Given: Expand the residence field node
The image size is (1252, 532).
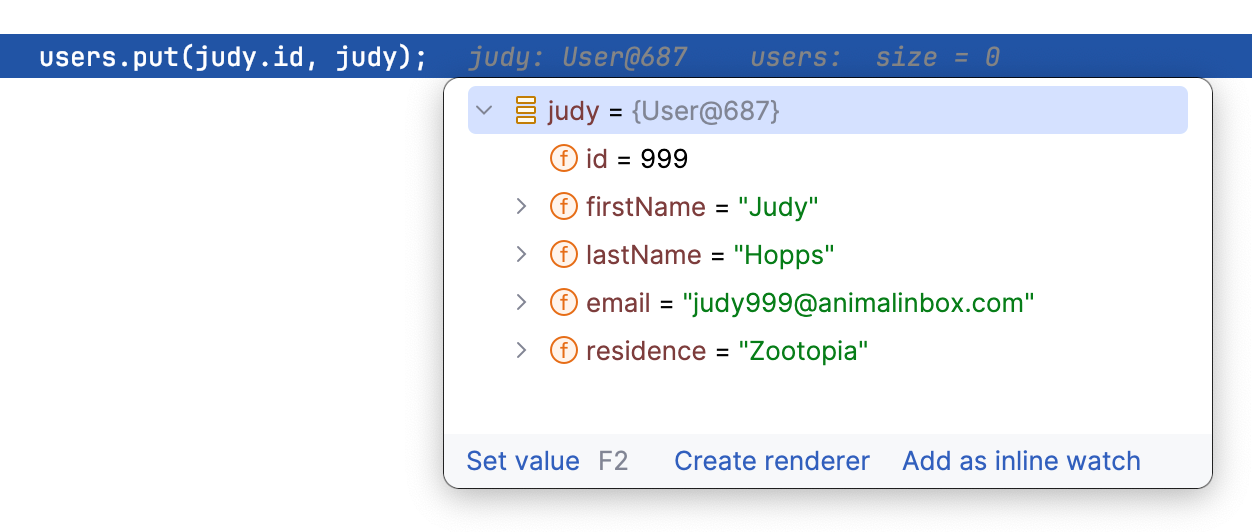Looking at the screenshot, I should 521,351.
